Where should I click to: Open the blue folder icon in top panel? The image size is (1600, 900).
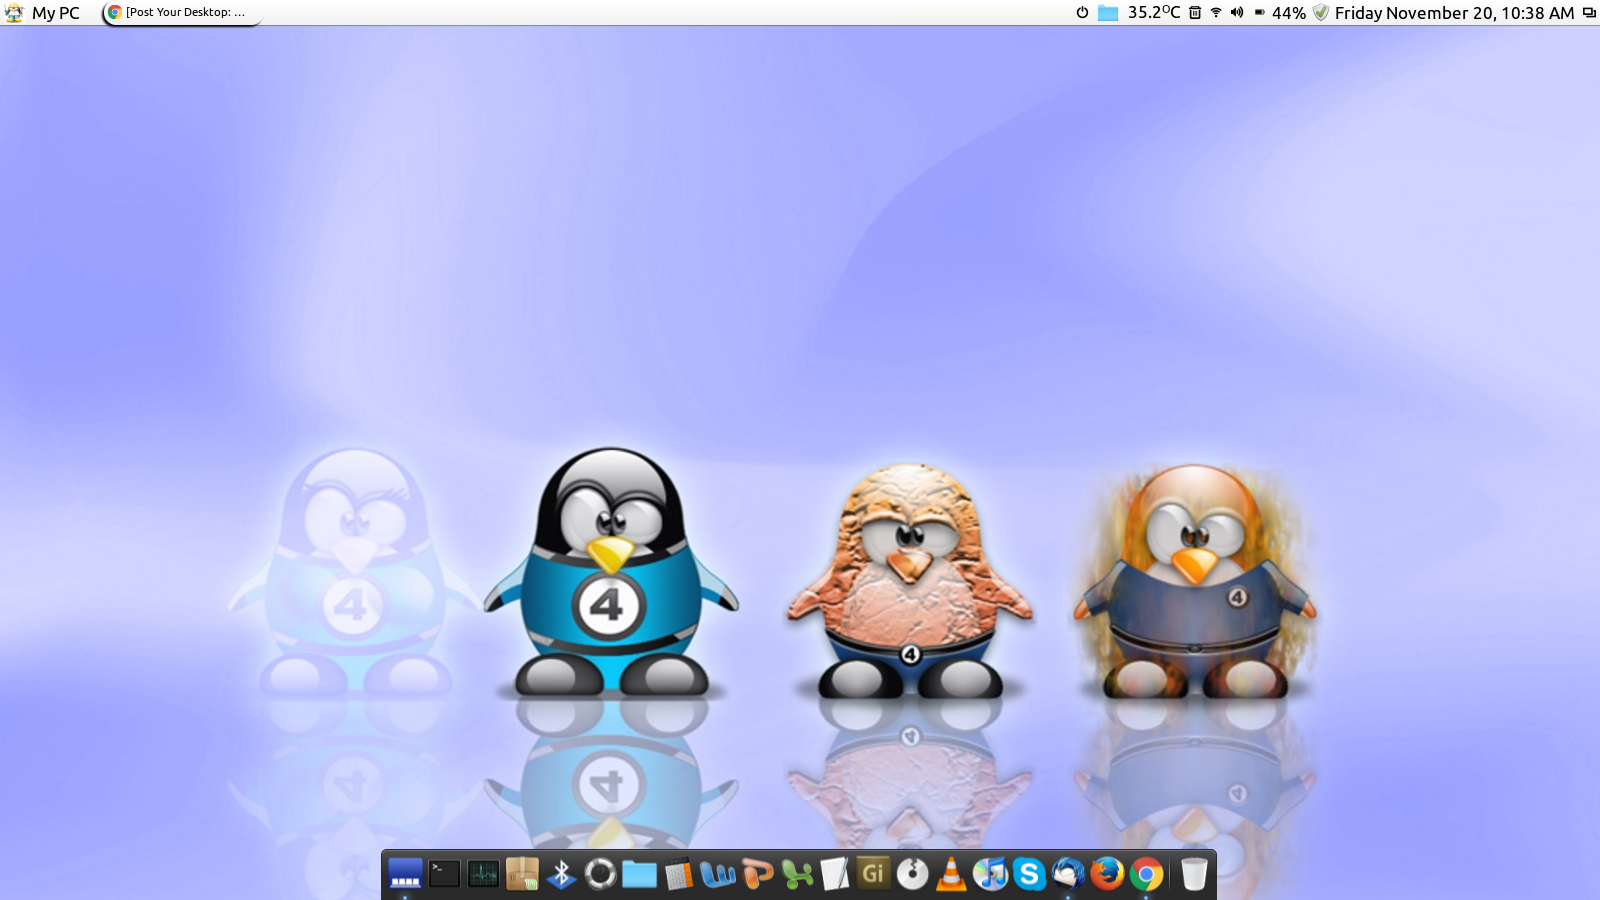coord(1108,13)
